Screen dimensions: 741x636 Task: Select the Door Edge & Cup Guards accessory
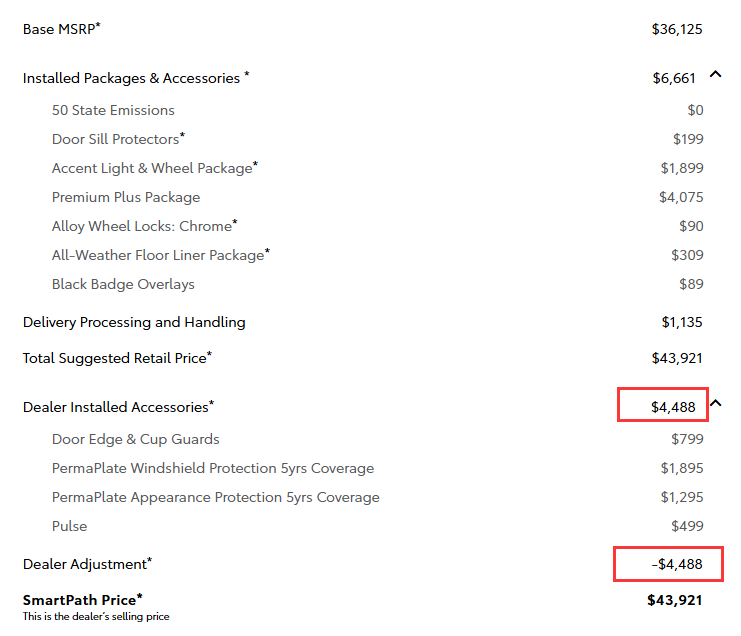pos(135,439)
